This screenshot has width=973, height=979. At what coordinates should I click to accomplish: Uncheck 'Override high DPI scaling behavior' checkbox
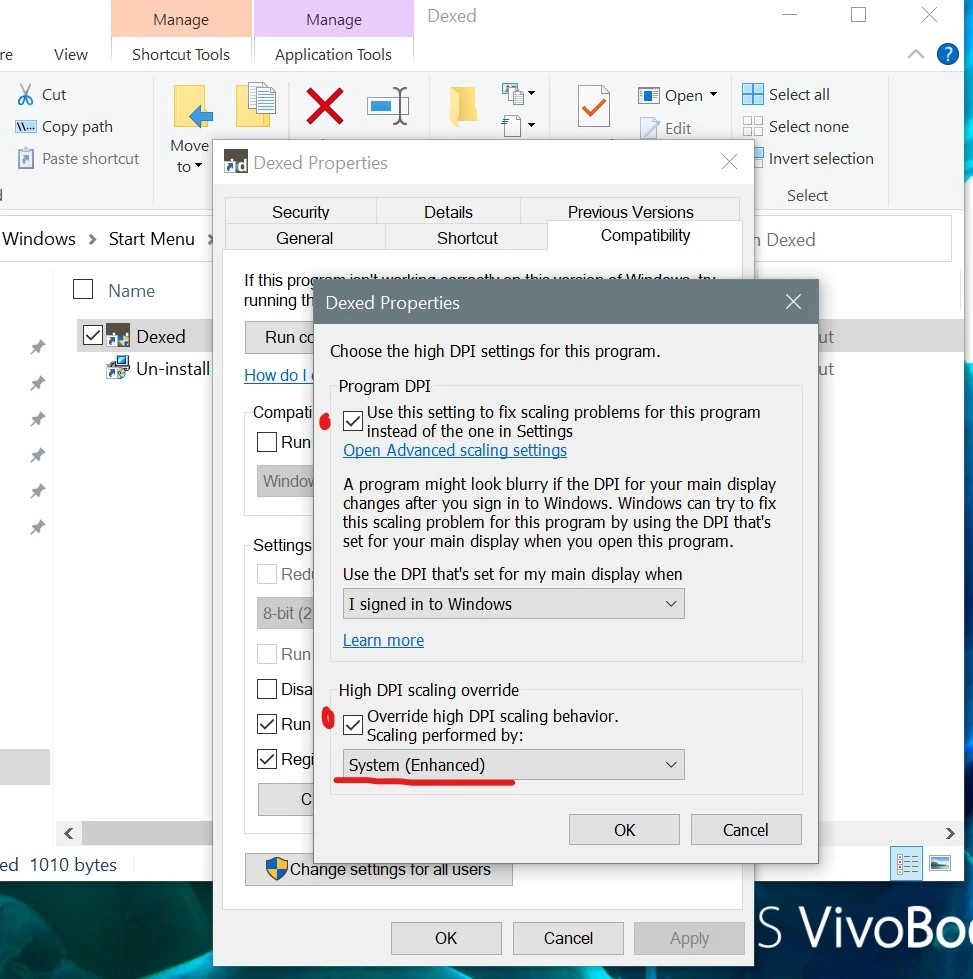(353, 725)
